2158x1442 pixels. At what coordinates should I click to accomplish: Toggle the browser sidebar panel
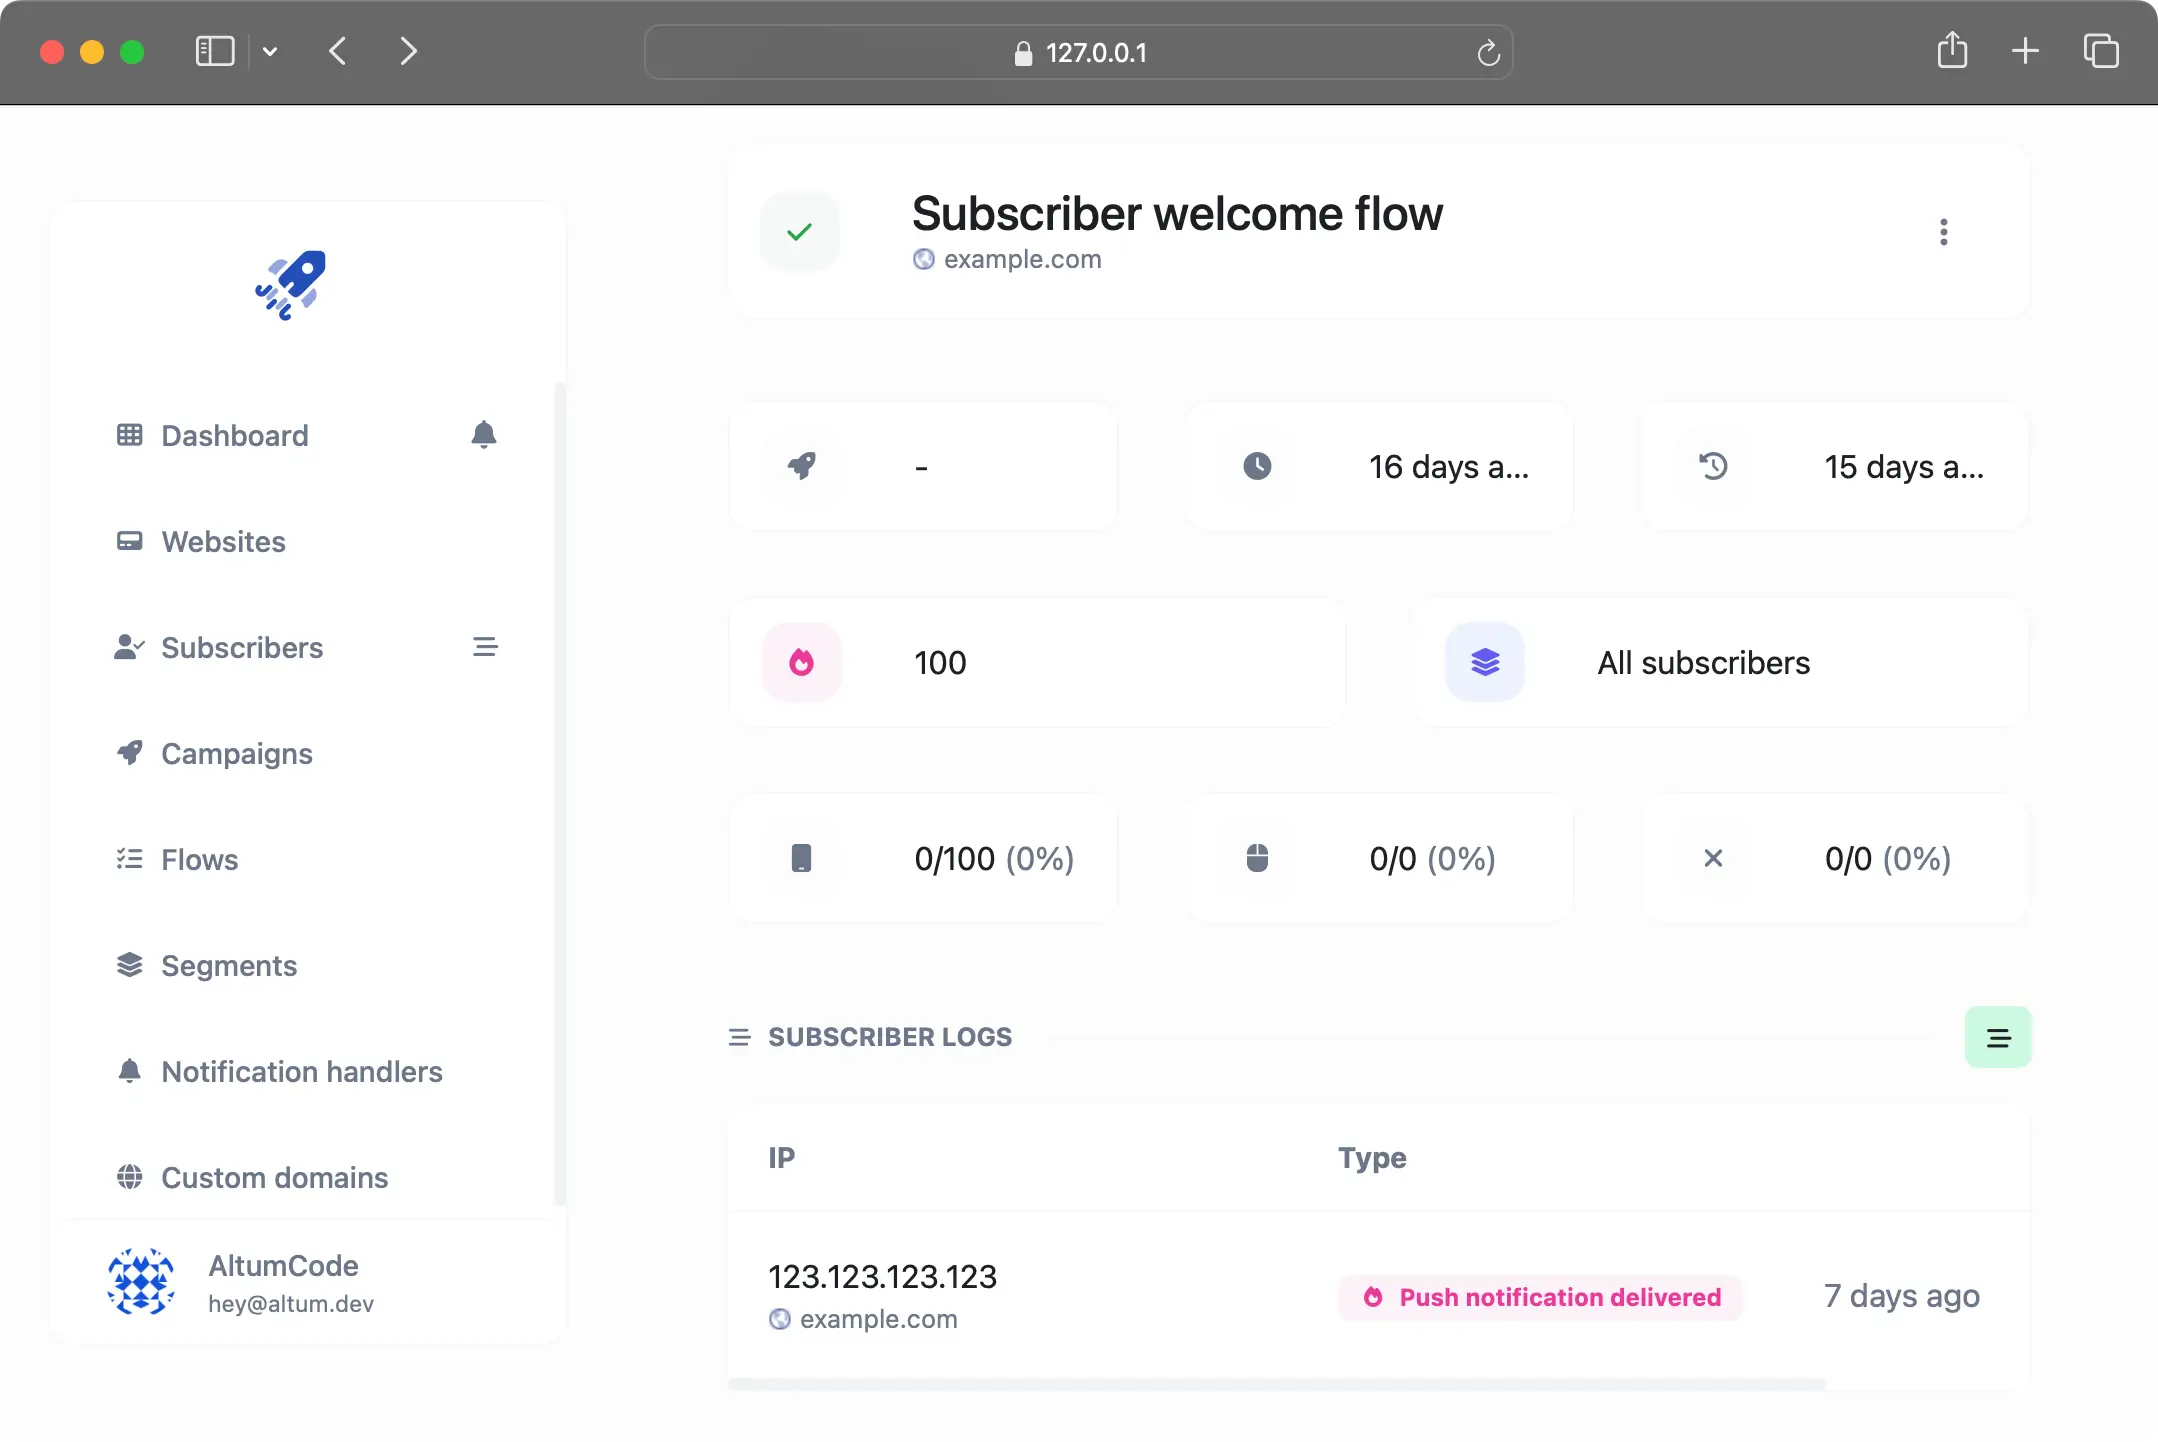tap(214, 50)
